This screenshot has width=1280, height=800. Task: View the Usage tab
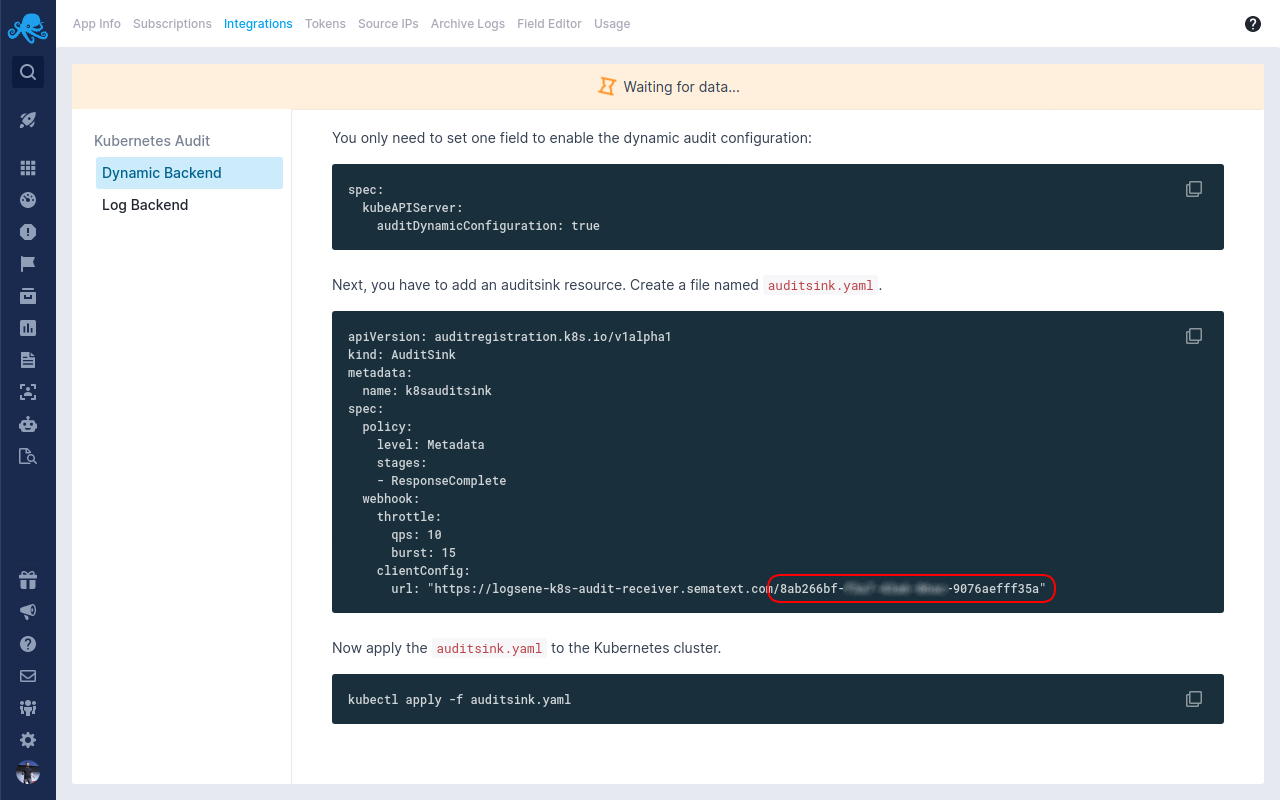click(612, 24)
